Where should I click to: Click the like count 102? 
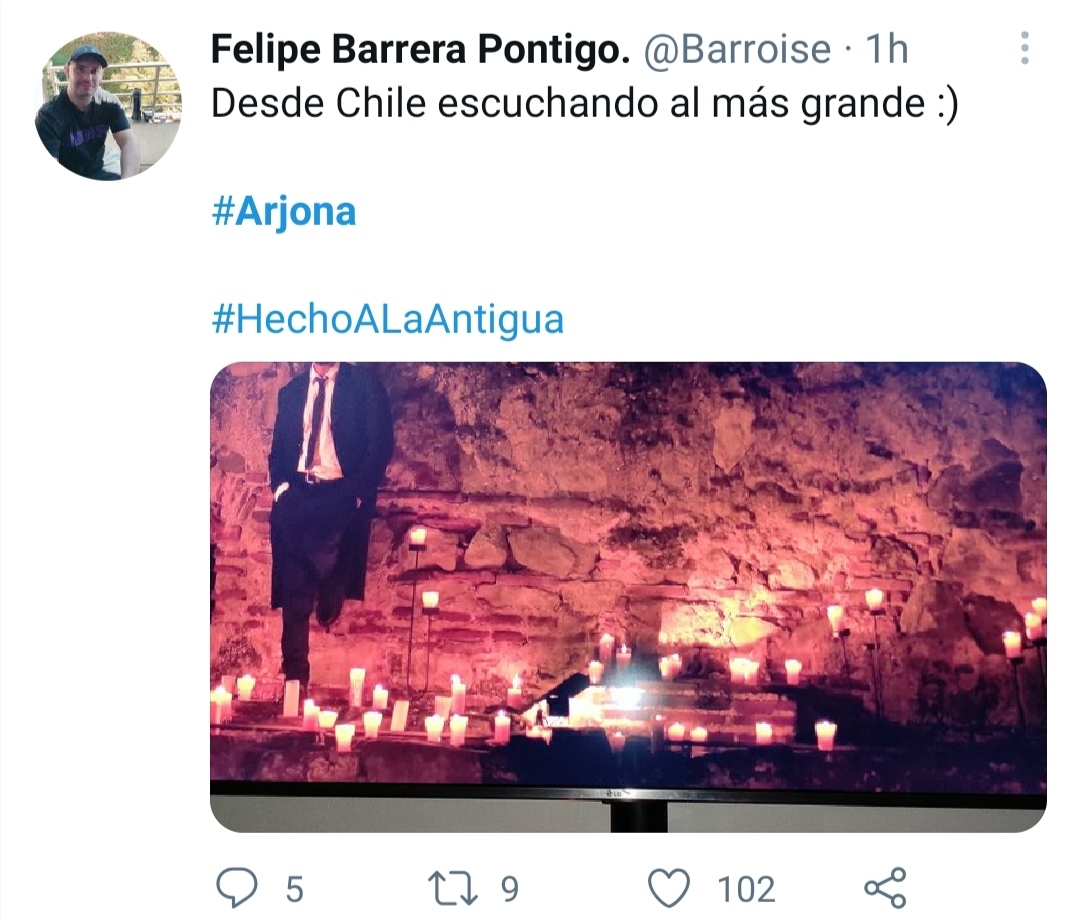click(747, 889)
